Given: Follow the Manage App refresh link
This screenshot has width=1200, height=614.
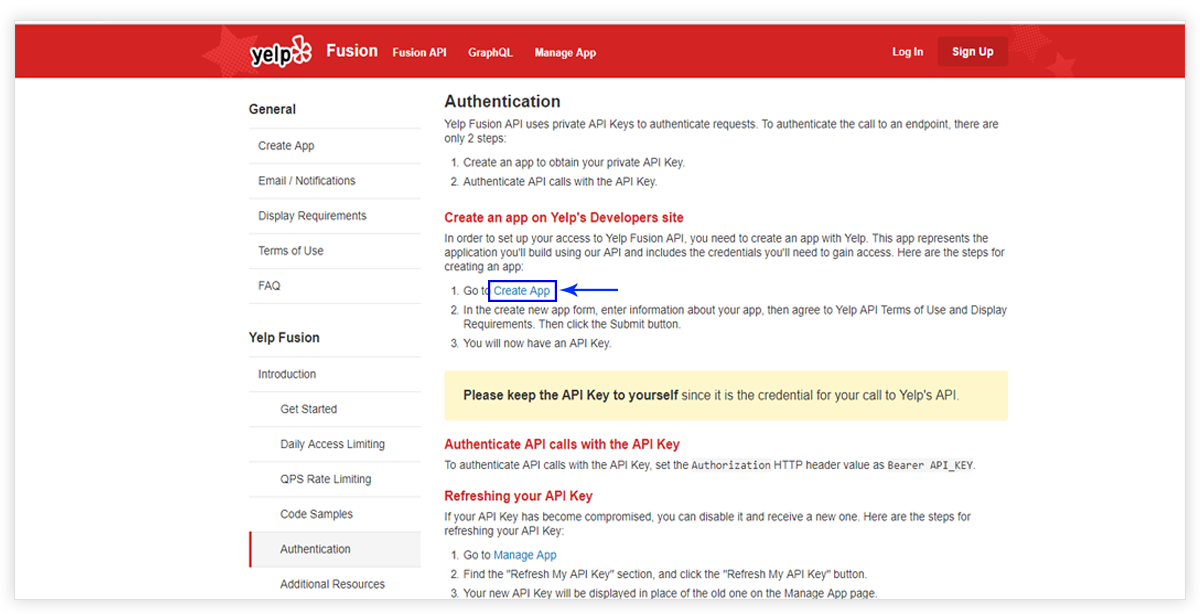Looking at the screenshot, I should tap(524, 554).
